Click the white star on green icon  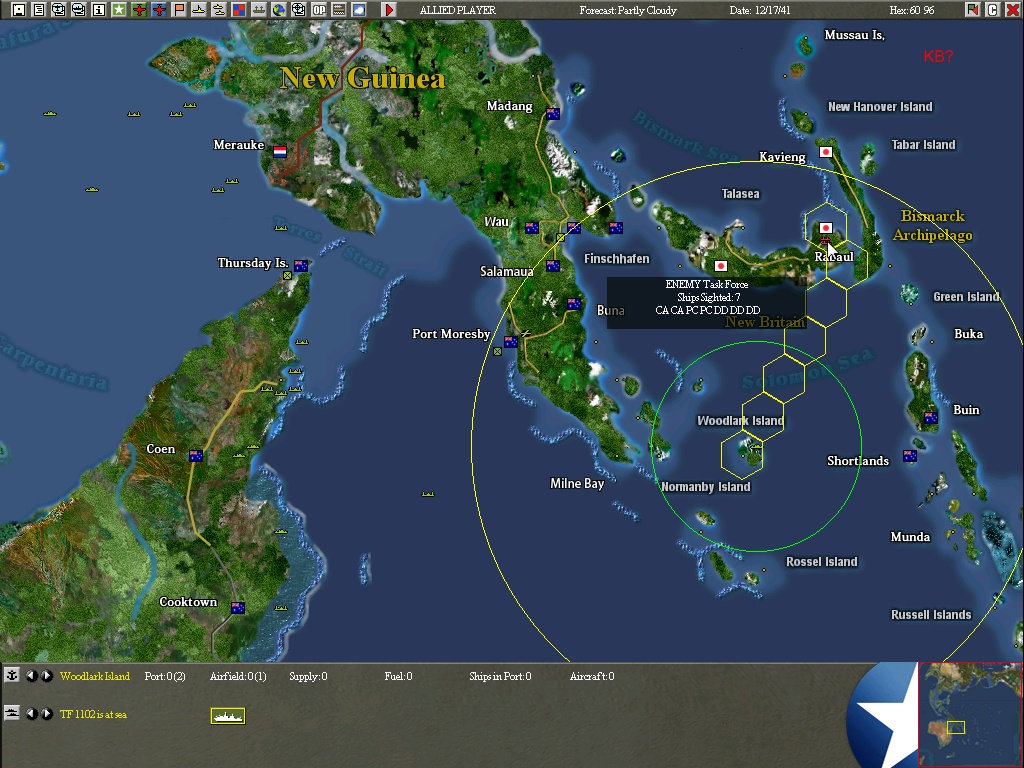(118, 10)
